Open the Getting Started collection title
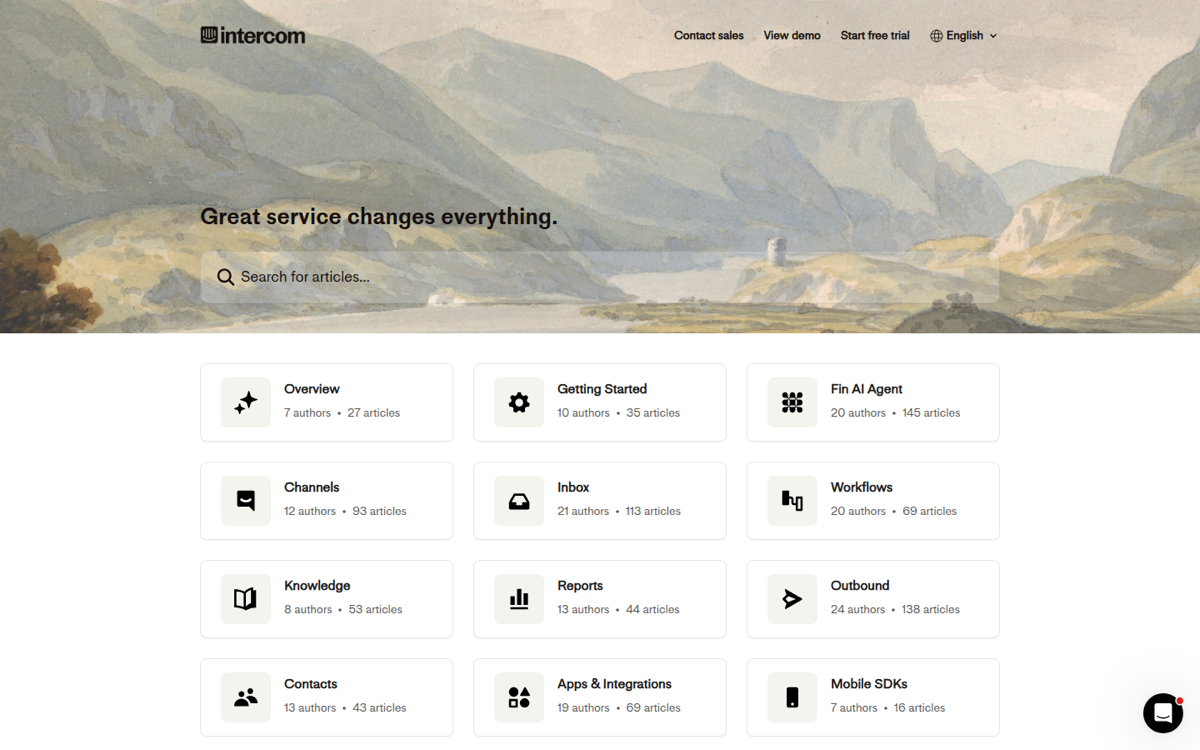 [x=602, y=389]
